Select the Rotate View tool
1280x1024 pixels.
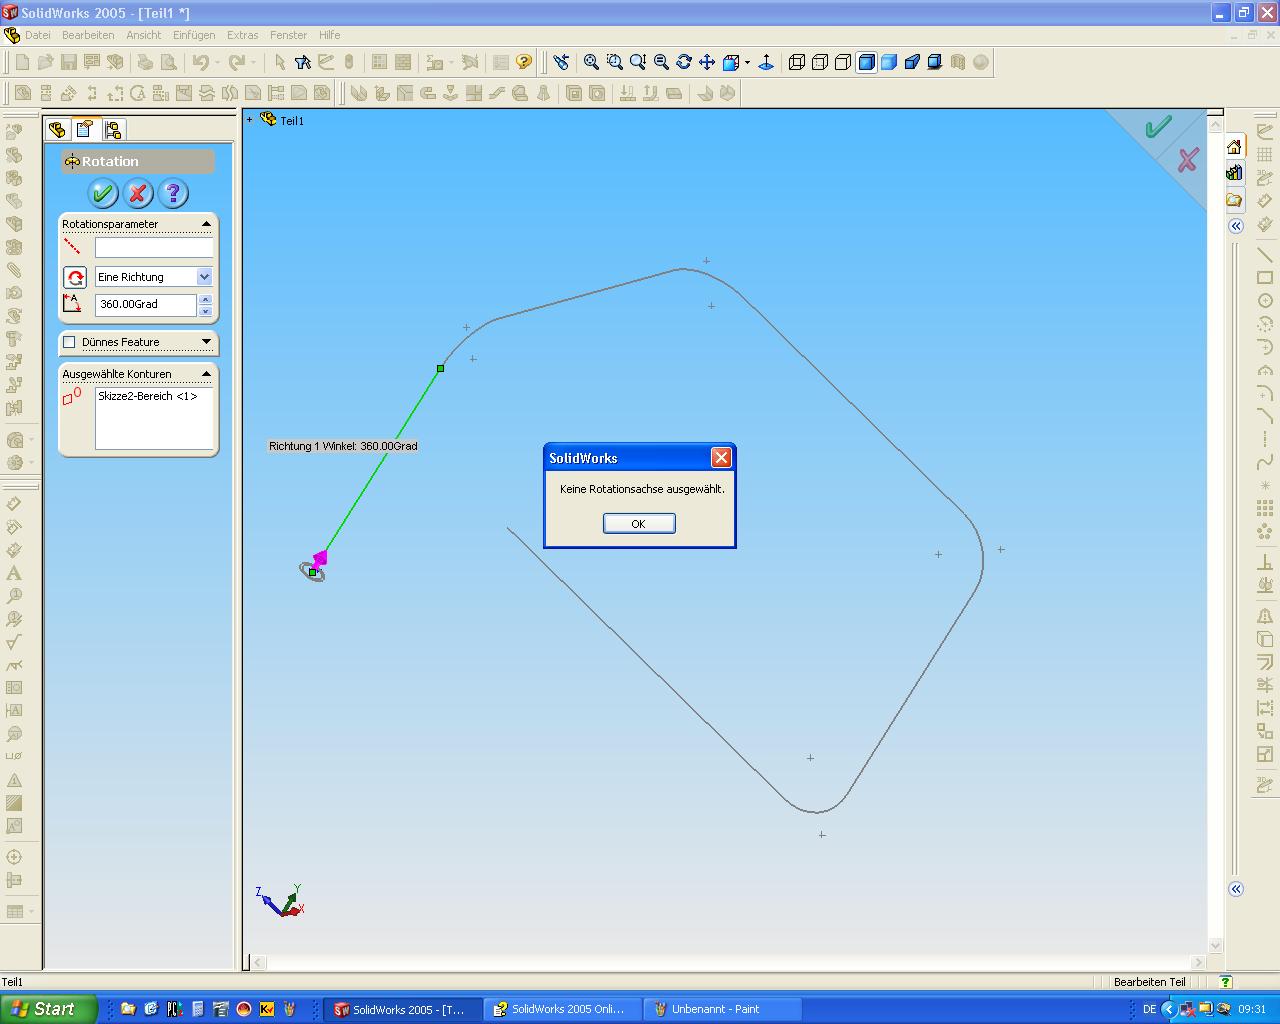[684, 62]
